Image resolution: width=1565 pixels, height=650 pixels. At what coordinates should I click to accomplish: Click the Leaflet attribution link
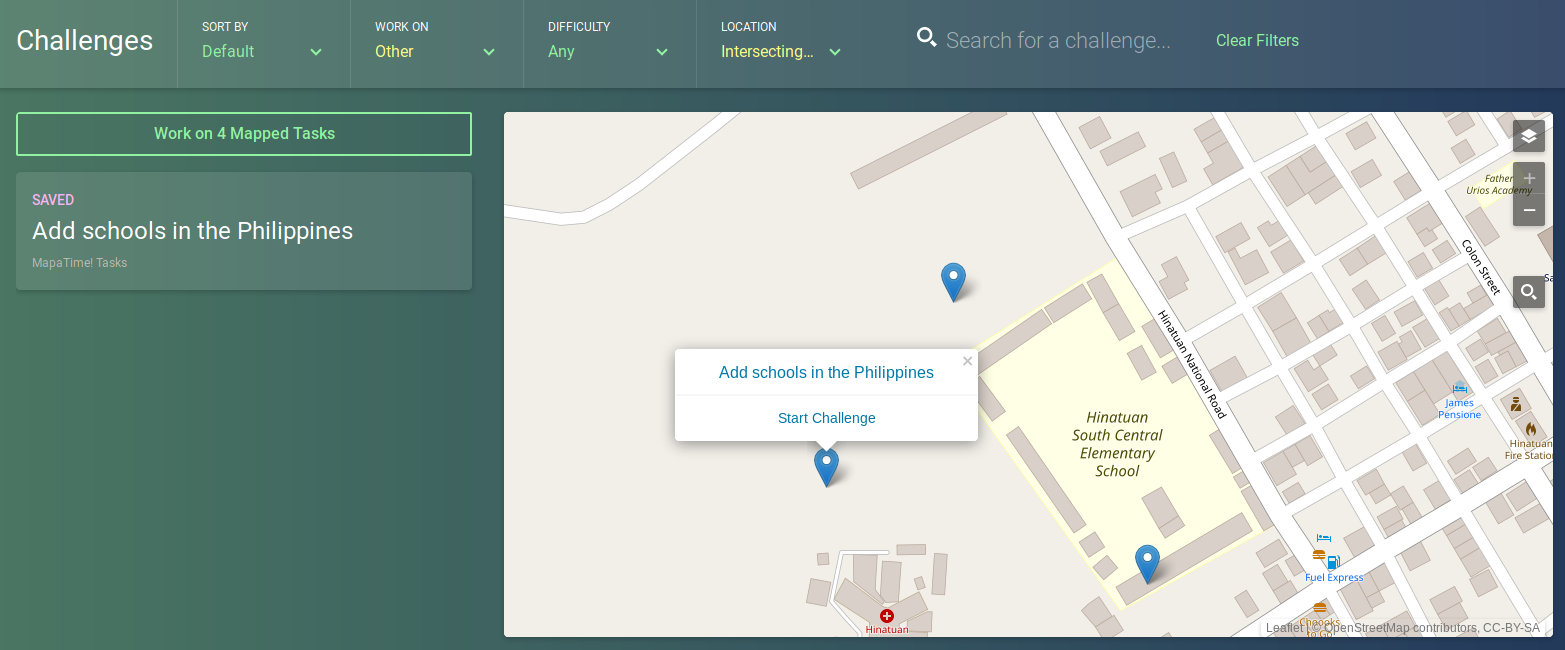coord(1285,628)
